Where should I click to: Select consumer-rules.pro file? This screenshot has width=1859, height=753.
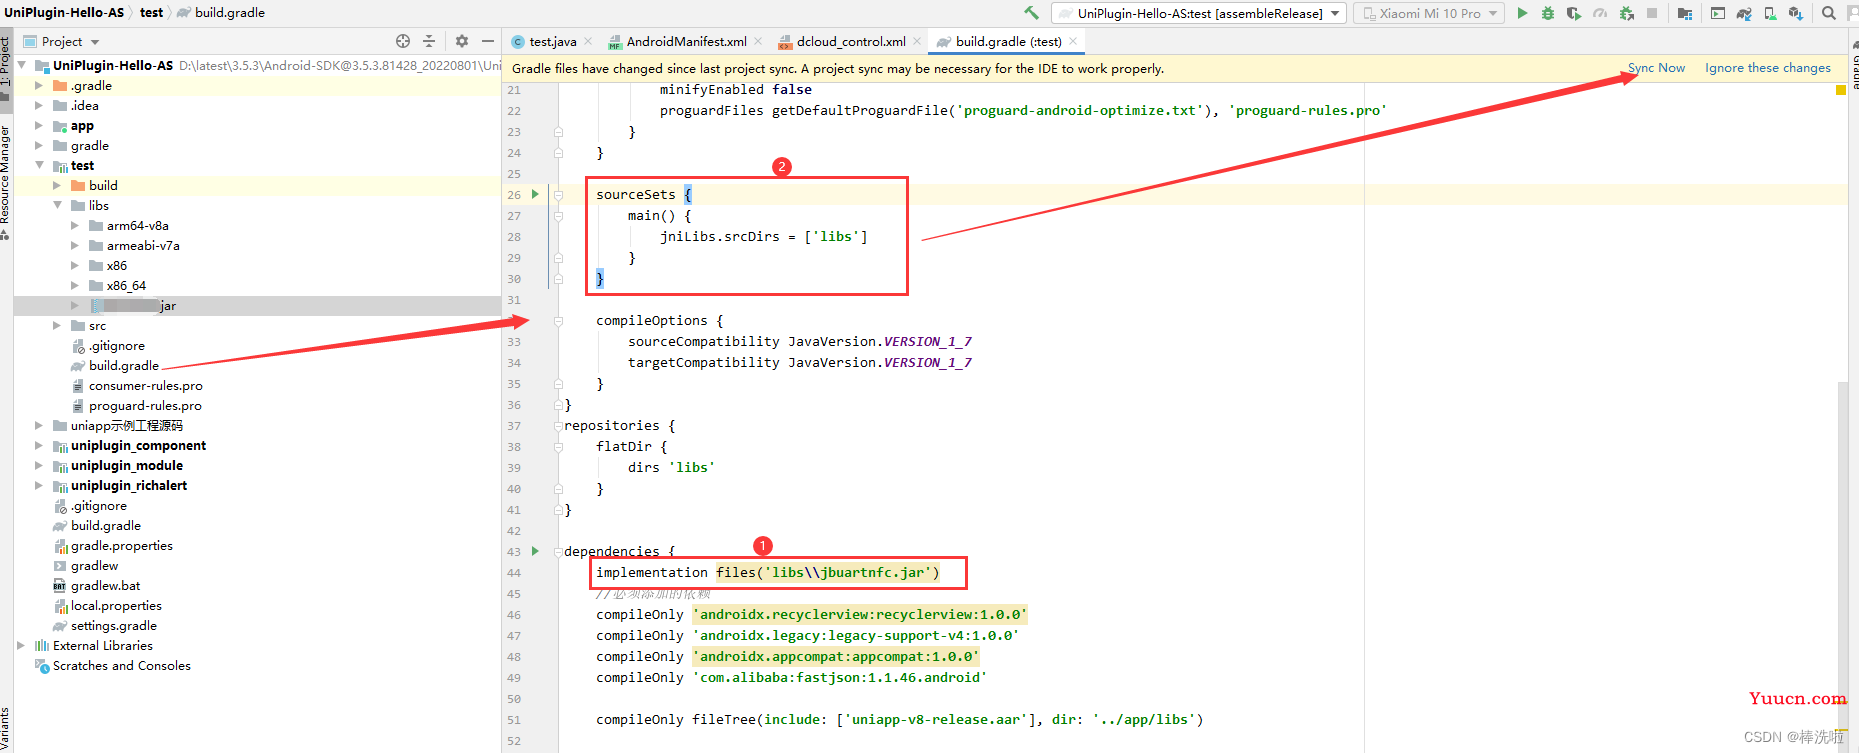pyautogui.click(x=145, y=385)
